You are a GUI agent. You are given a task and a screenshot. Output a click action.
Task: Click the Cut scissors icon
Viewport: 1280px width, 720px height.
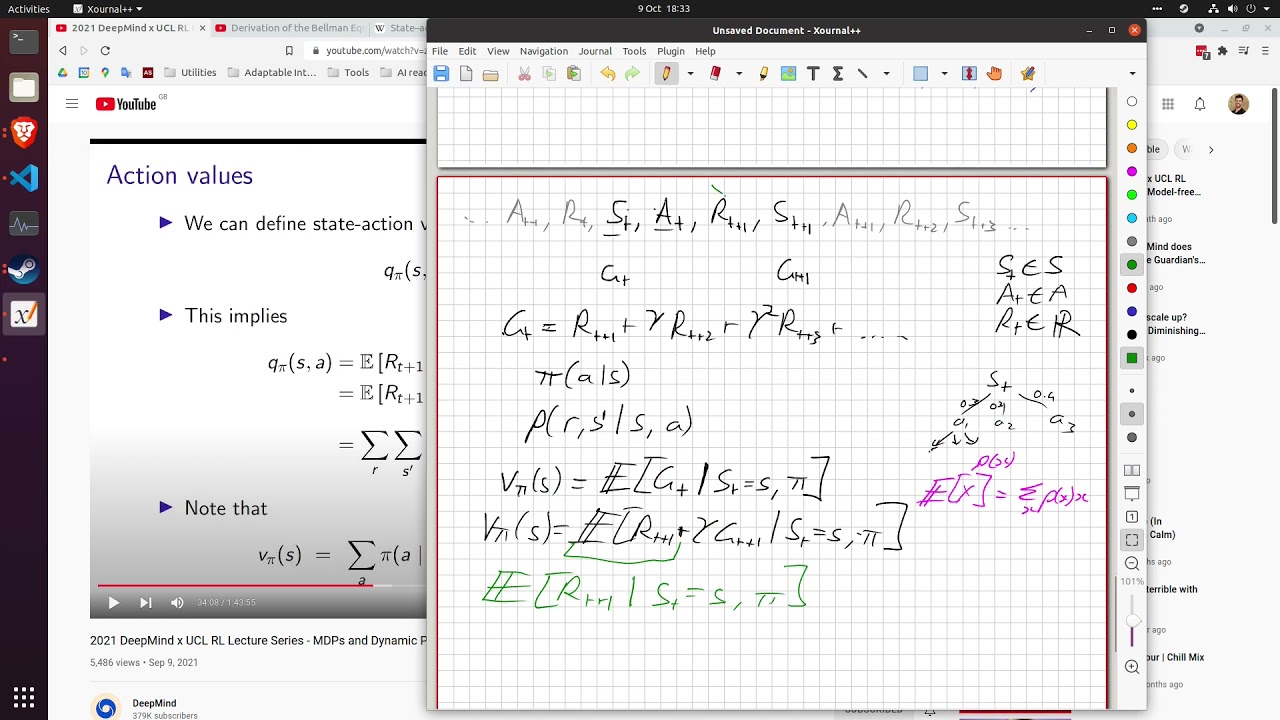524,73
